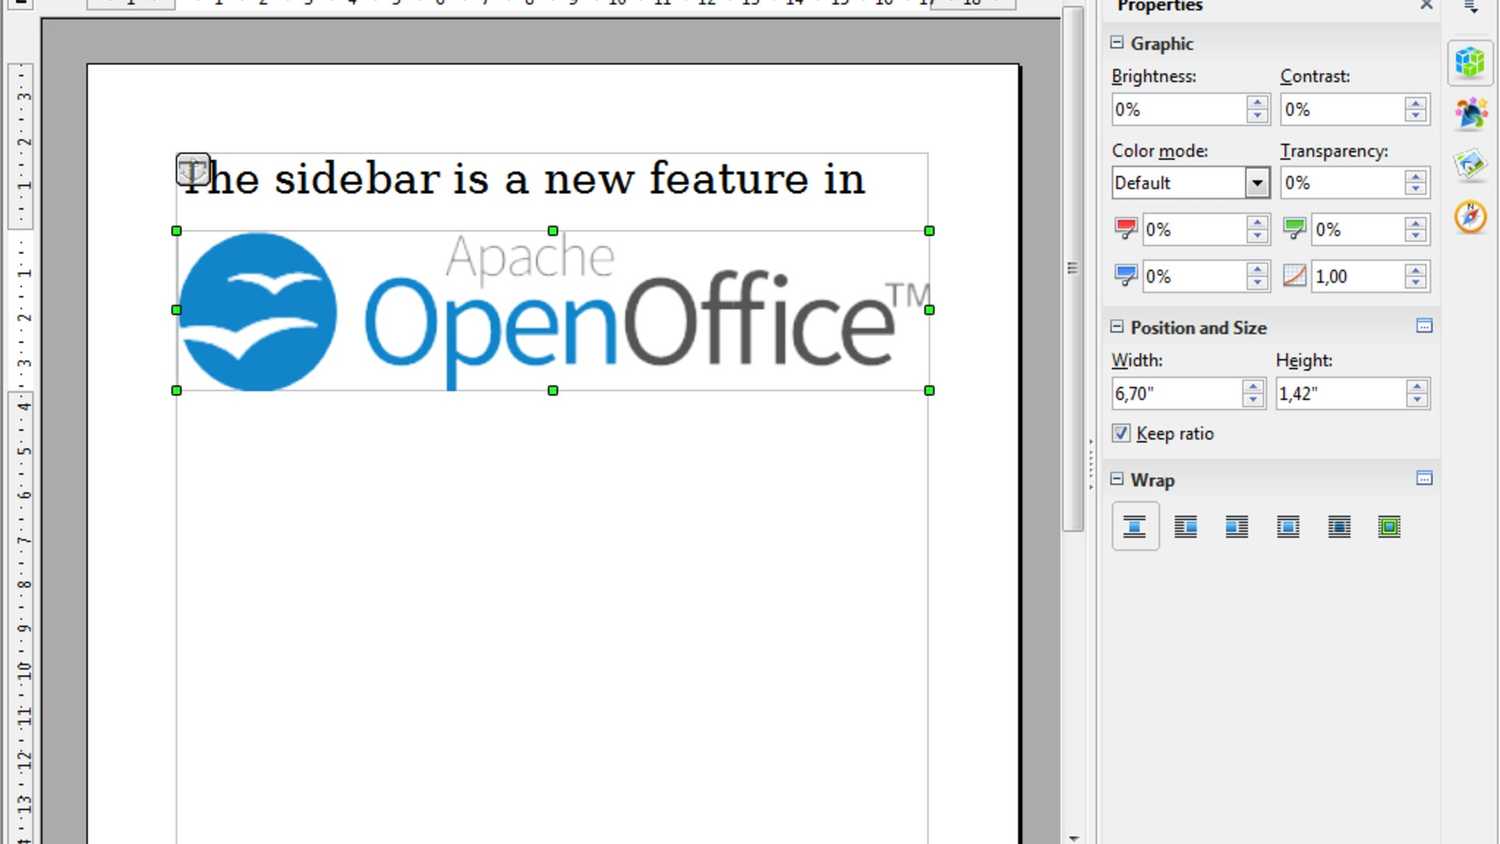Increase the gamma value 1,00
The height and width of the screenshot is (844, 1500).
[1416, 269]
